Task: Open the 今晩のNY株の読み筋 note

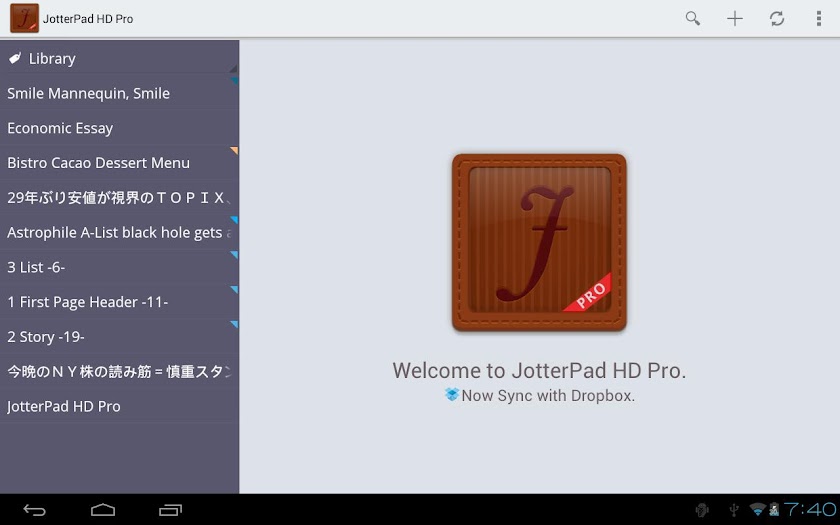Action: pos(119,372)
